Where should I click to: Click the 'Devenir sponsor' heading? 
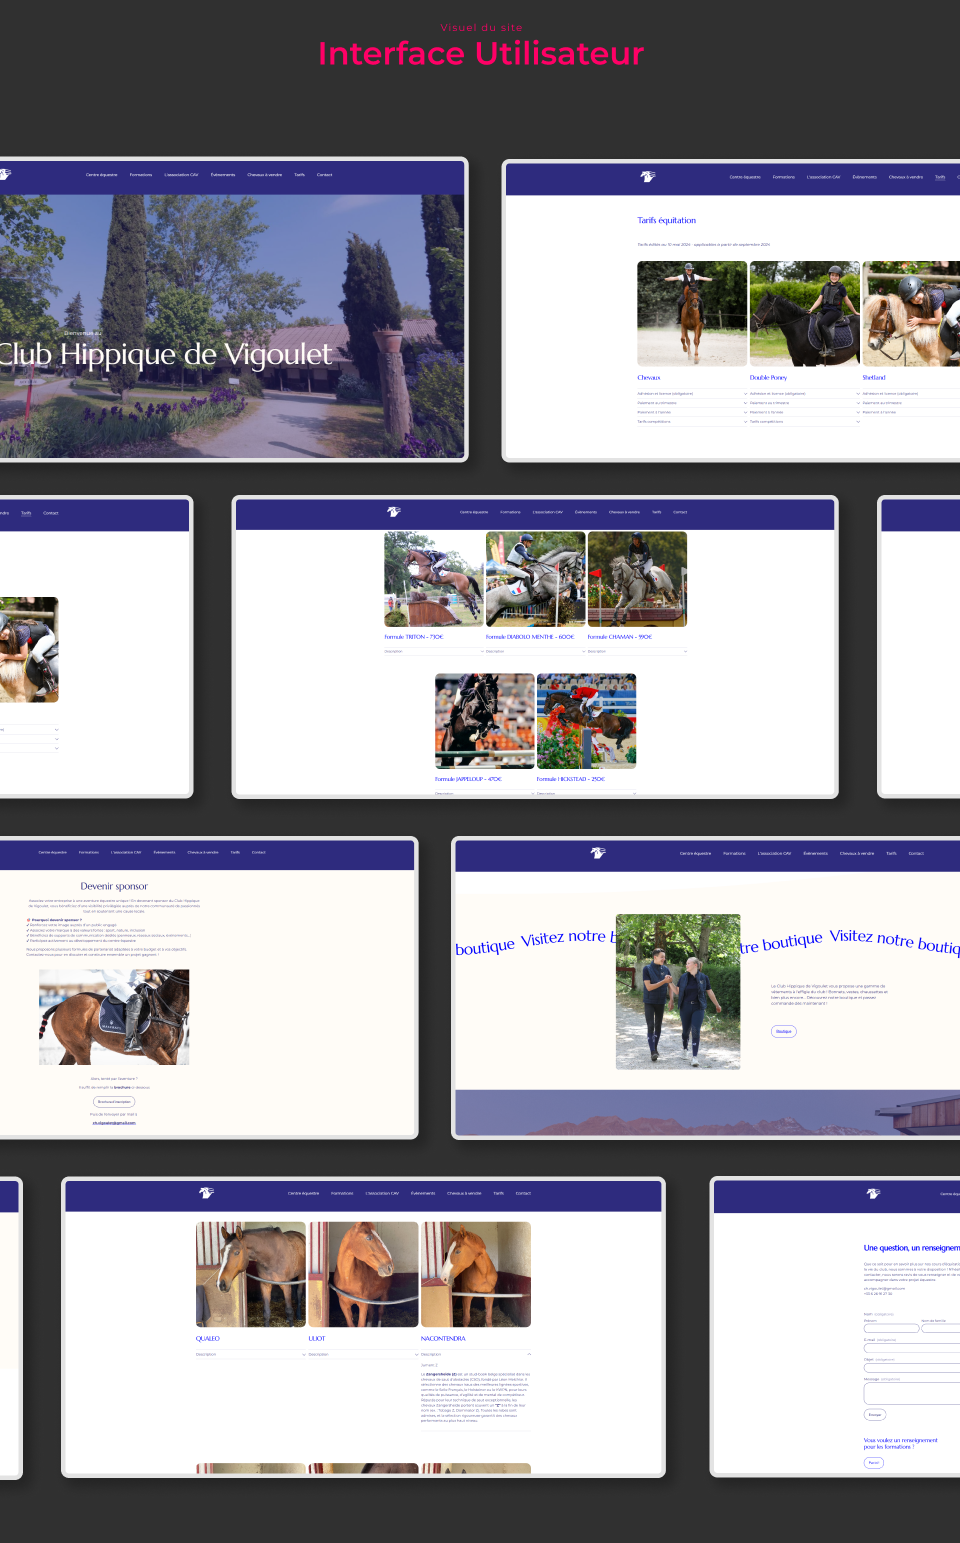[114, 886]
